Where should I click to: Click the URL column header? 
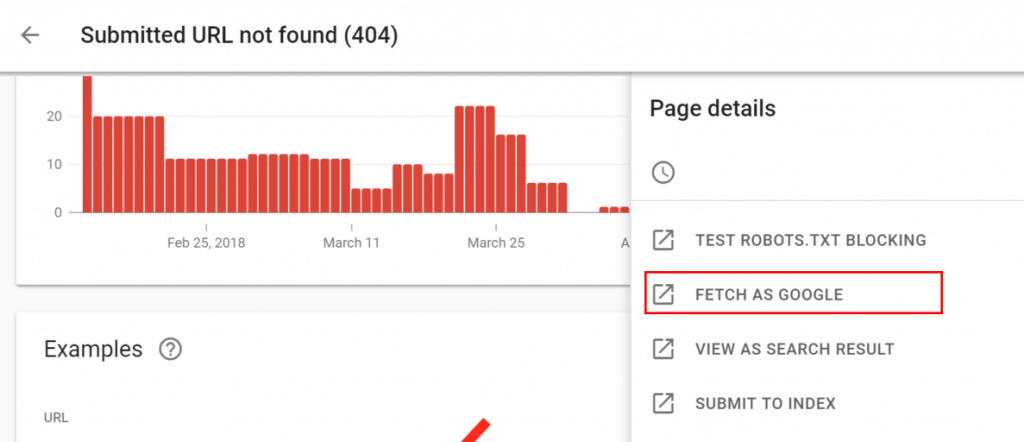(56, 417)
